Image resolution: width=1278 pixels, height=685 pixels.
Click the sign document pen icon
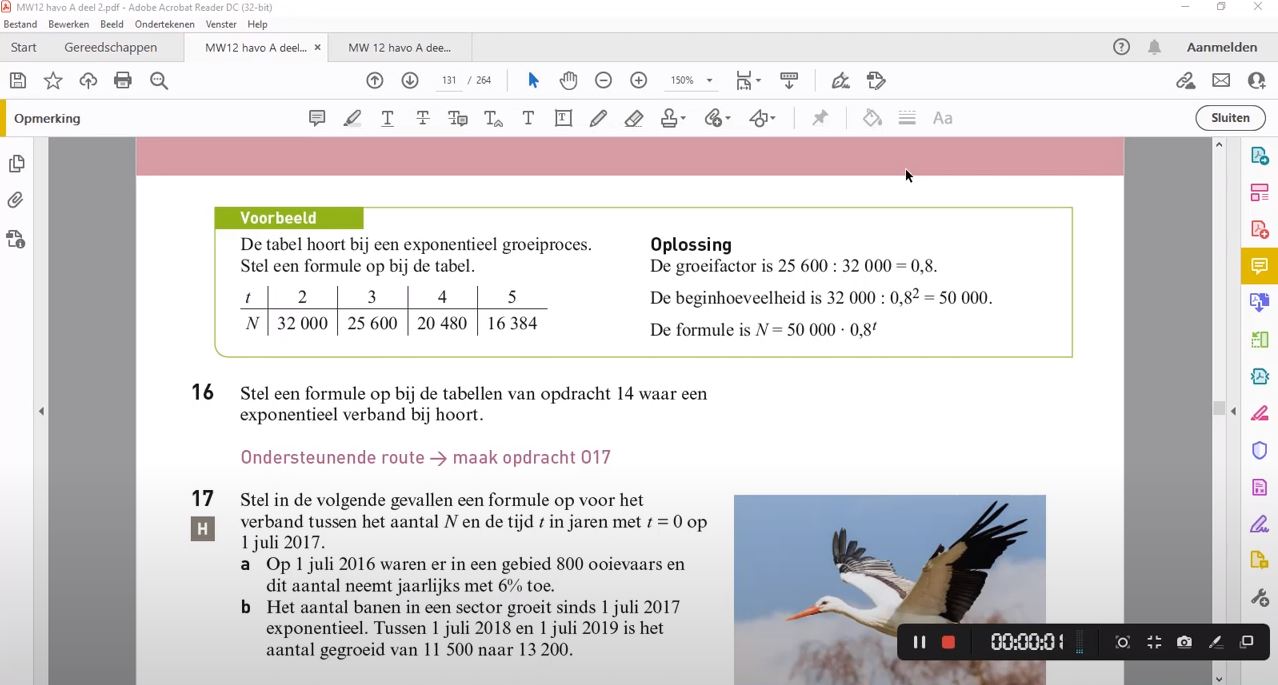point(841,80)
